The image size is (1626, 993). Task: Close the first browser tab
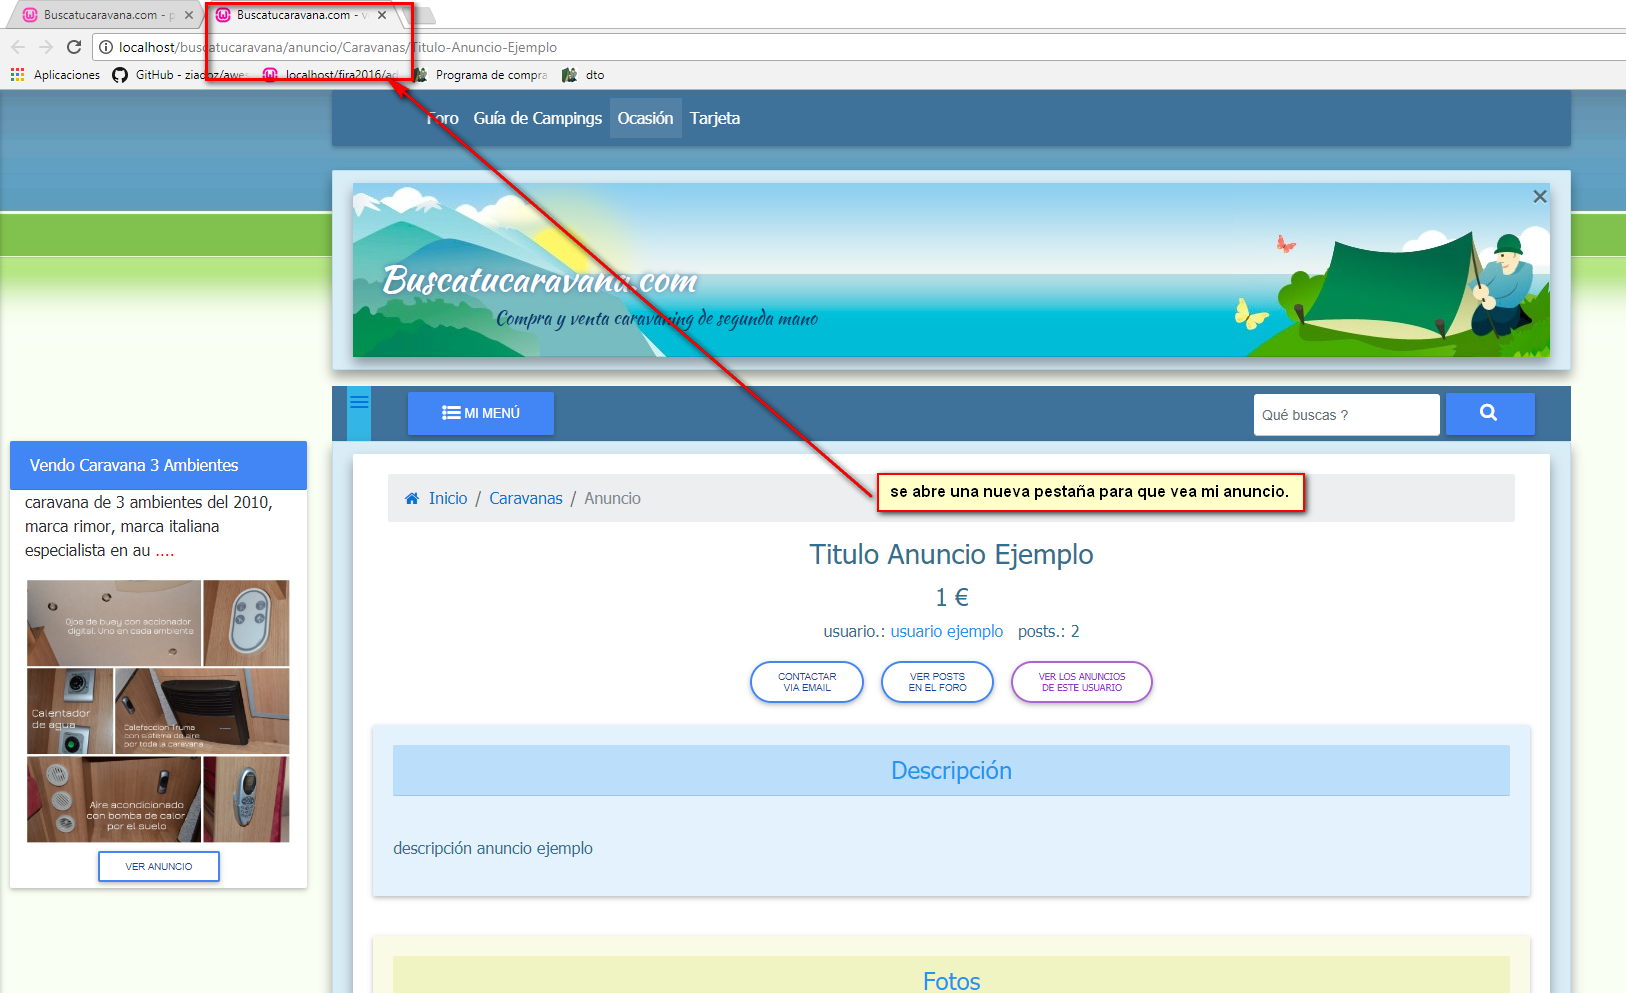pos(189,15)
